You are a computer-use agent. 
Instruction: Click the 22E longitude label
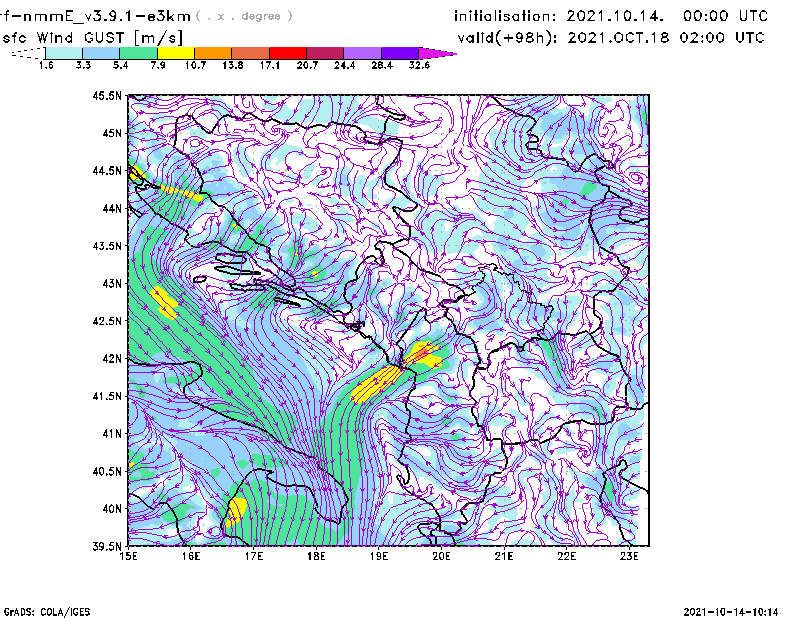point(566,556)
